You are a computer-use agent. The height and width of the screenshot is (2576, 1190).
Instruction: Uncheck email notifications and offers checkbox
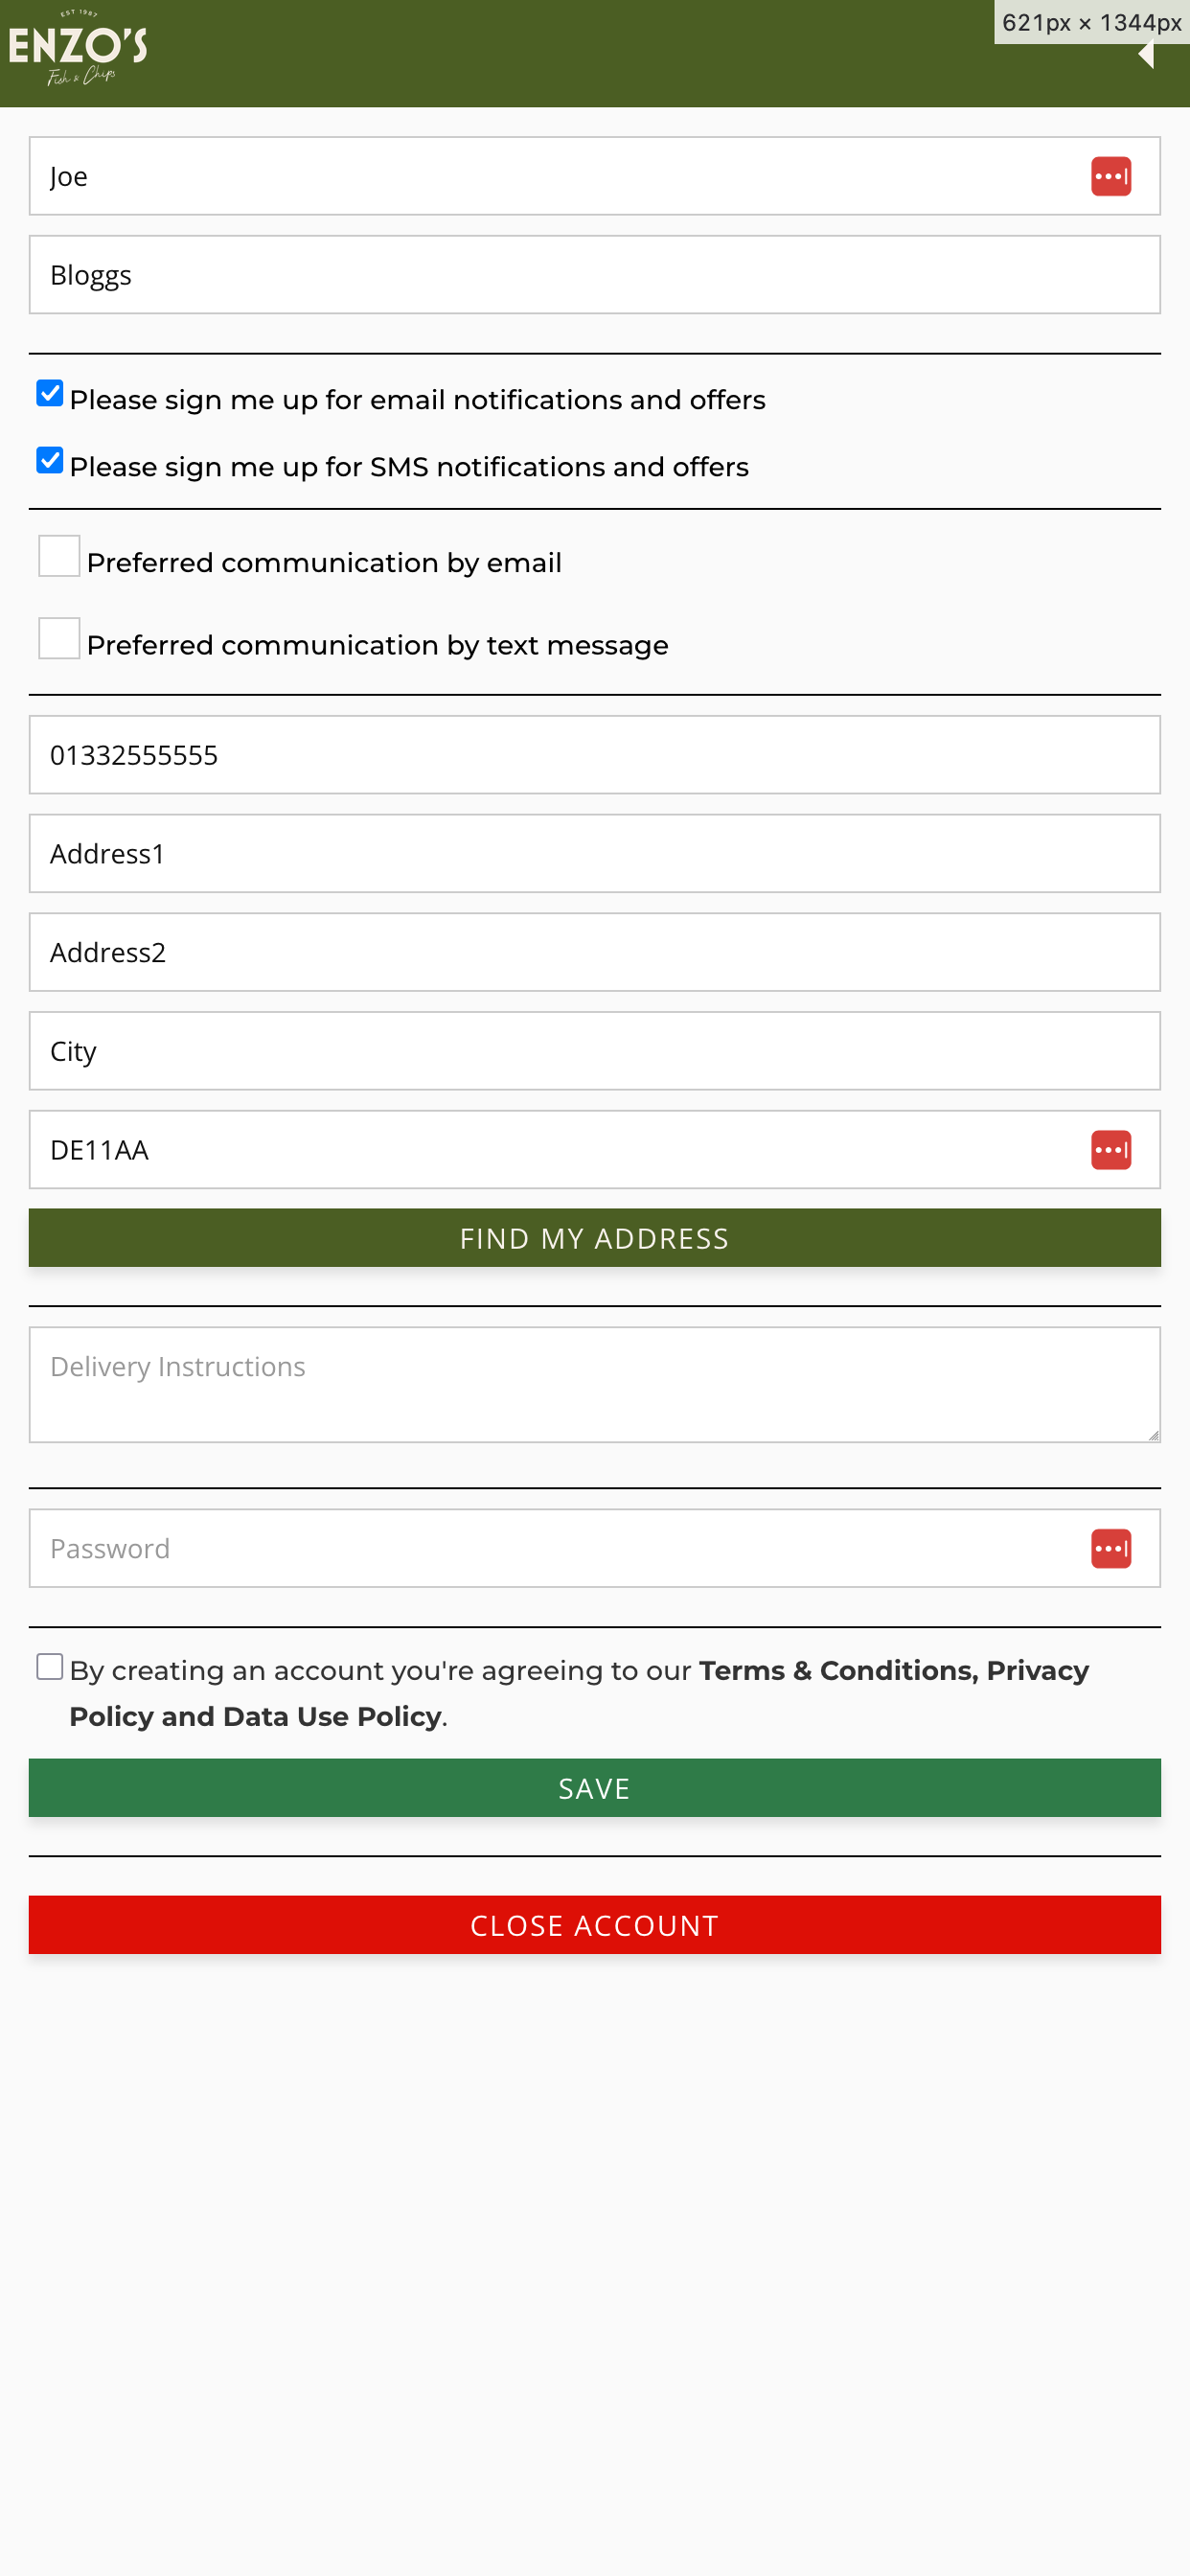(x=50, y=393)
